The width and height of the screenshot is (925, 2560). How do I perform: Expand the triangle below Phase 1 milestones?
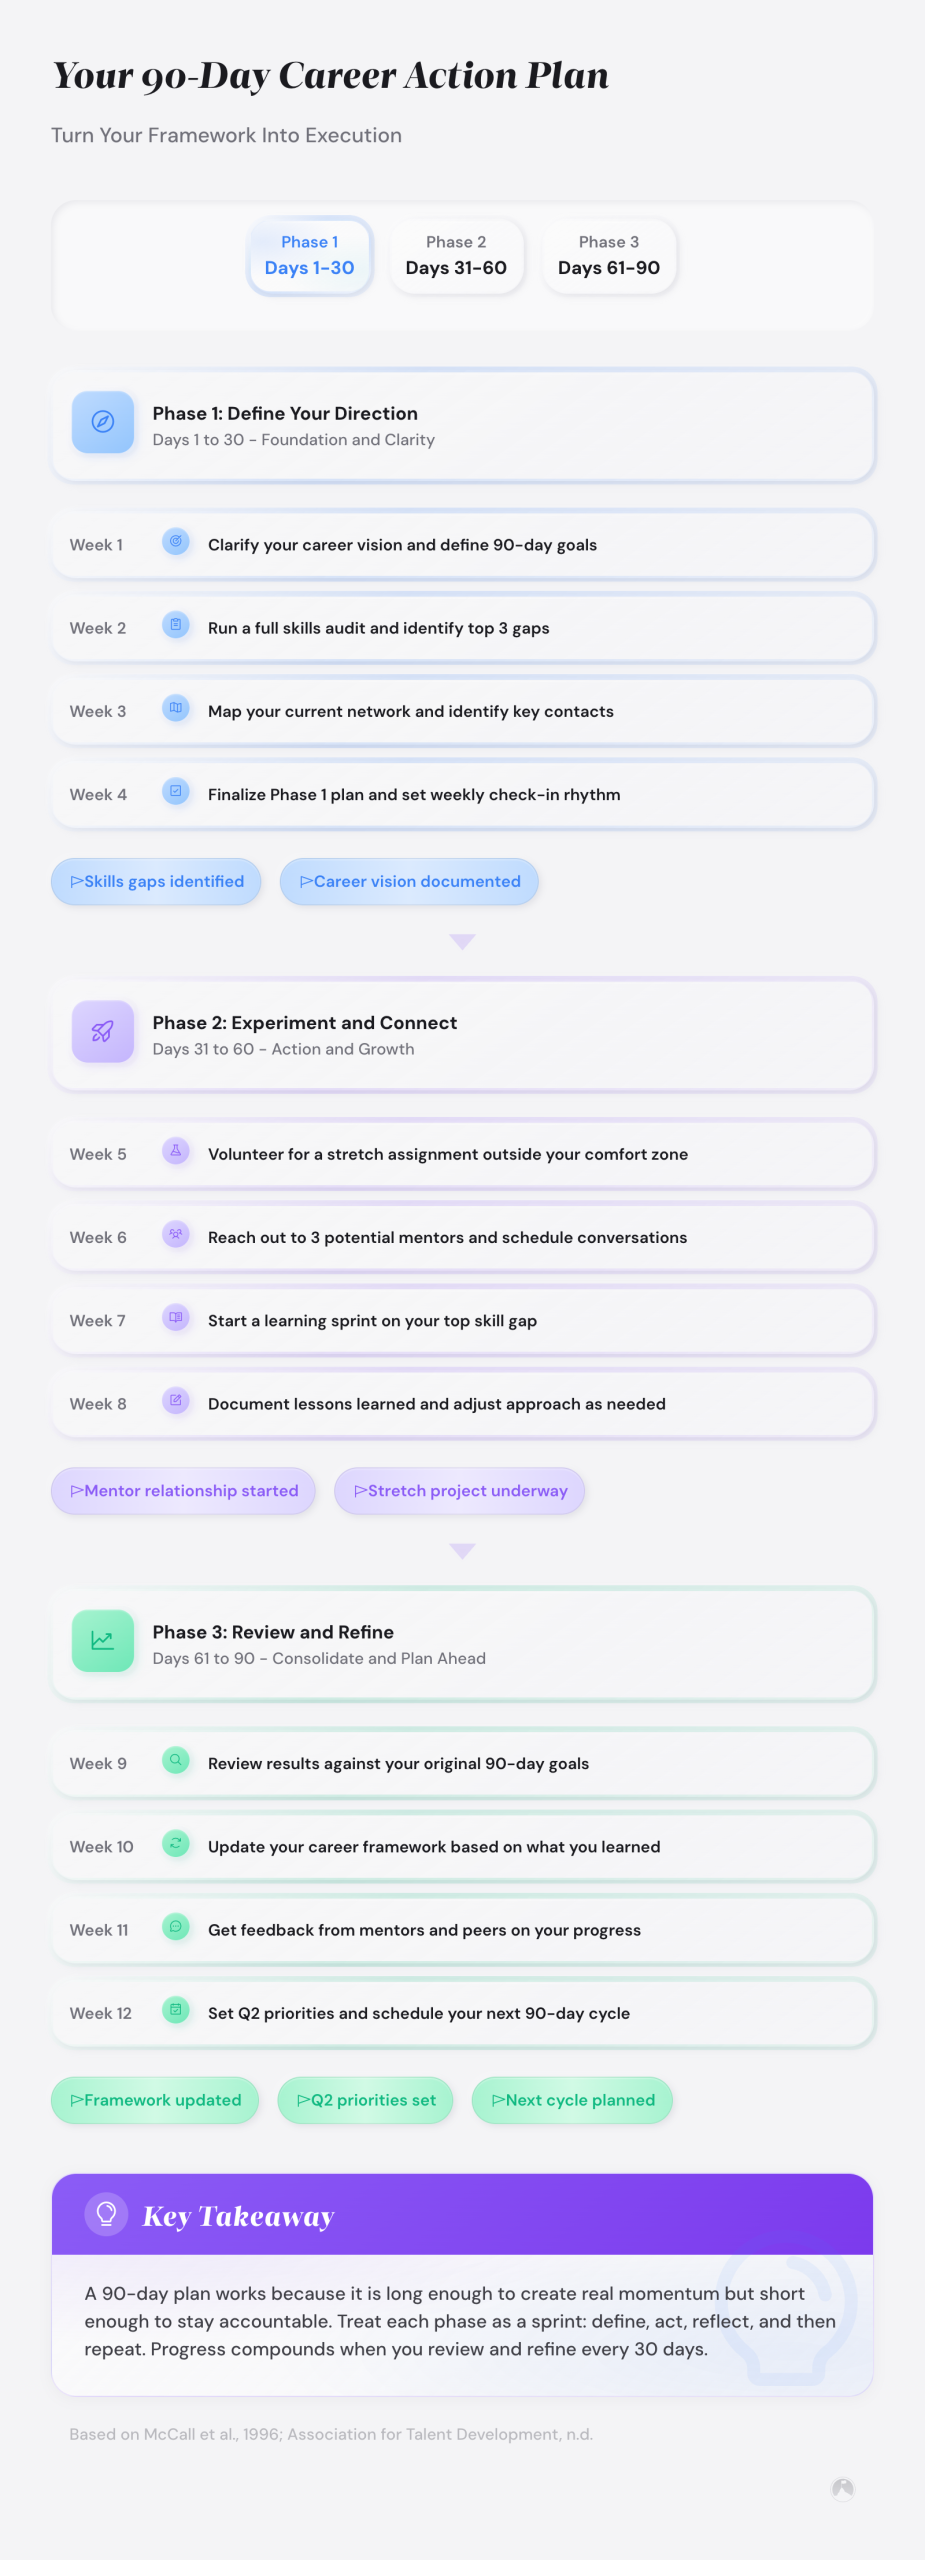point(462,941)
